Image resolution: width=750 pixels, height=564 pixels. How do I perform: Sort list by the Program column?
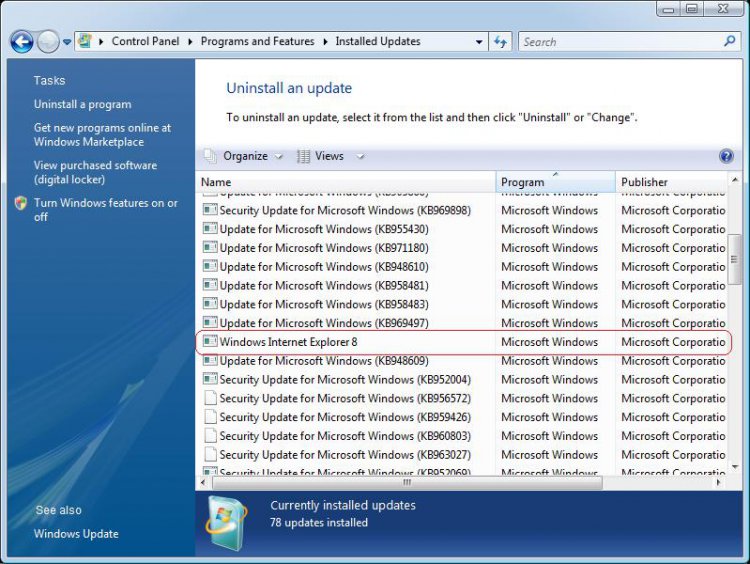(556, 182)
